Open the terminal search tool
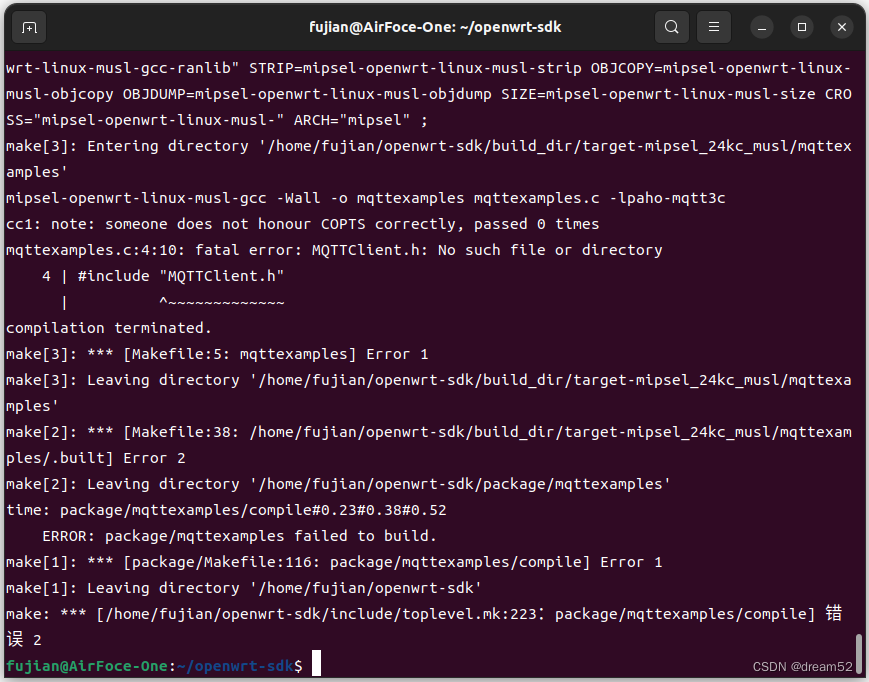 [671, 27]
